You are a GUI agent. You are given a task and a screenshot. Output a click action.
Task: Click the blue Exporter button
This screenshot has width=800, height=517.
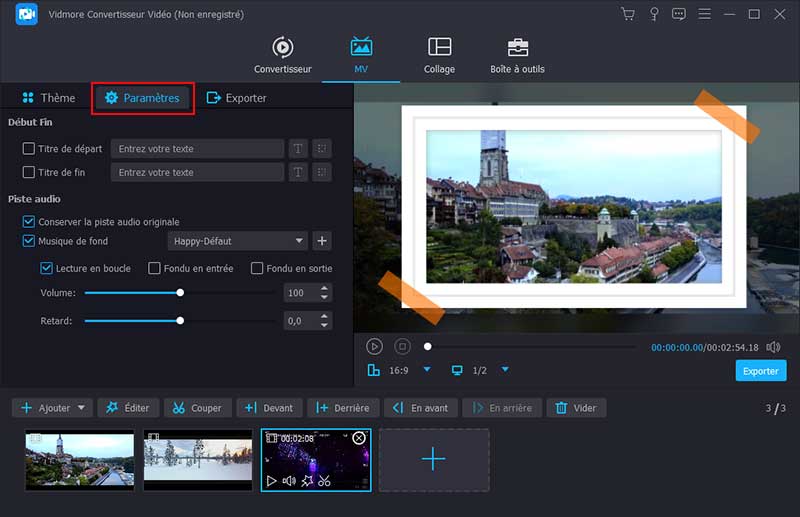coord(760,371)
